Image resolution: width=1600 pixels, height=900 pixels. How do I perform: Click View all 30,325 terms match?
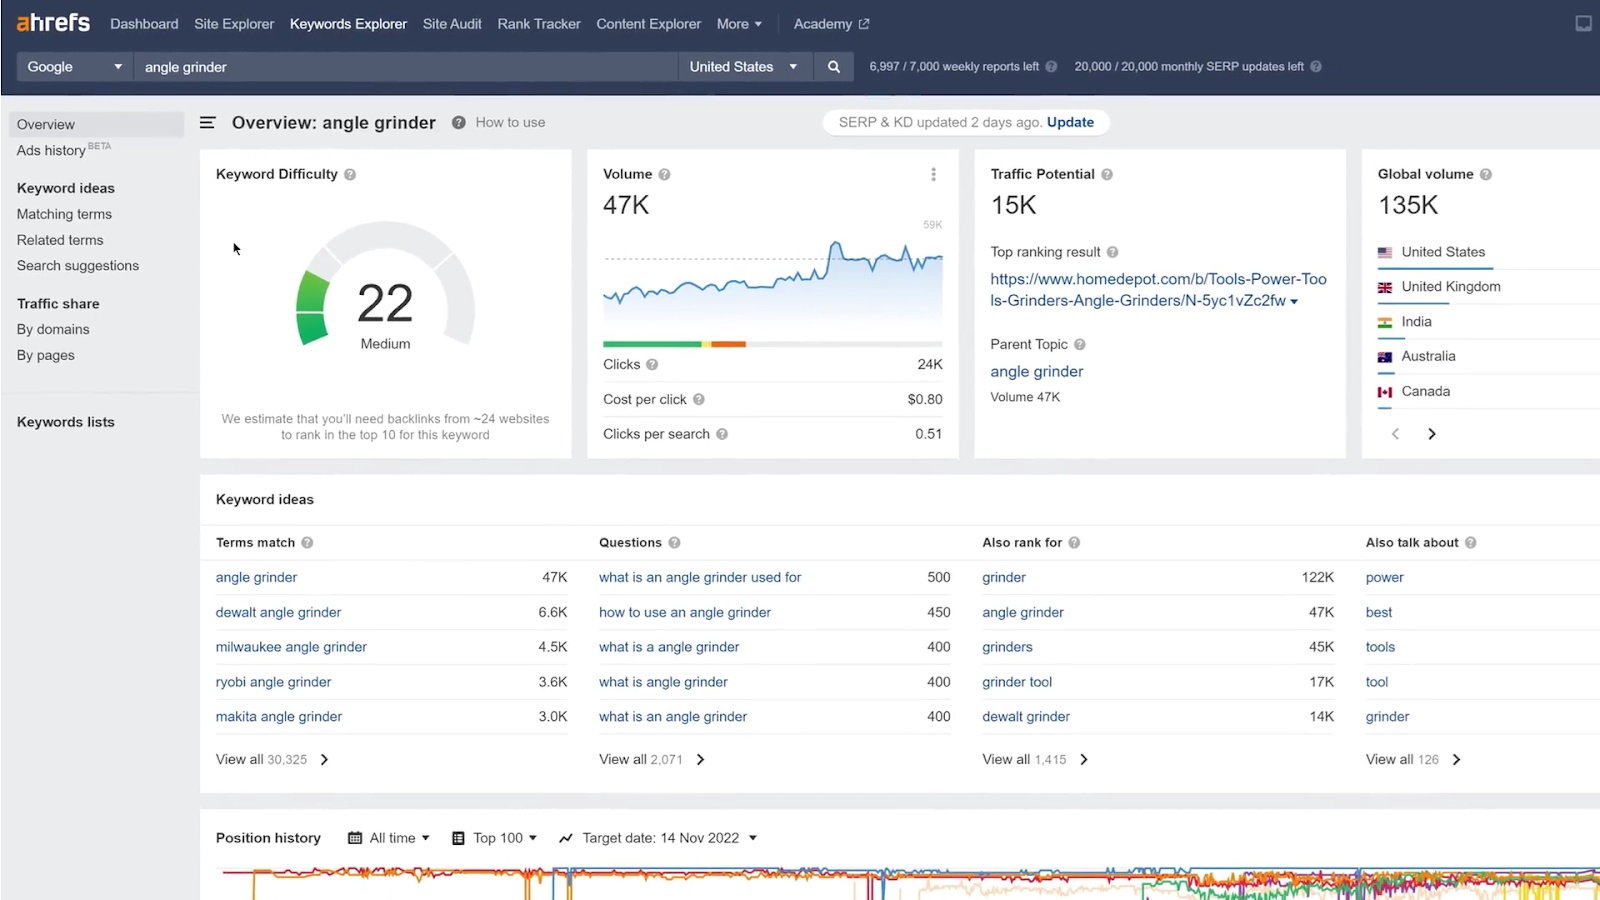[272, 760]
